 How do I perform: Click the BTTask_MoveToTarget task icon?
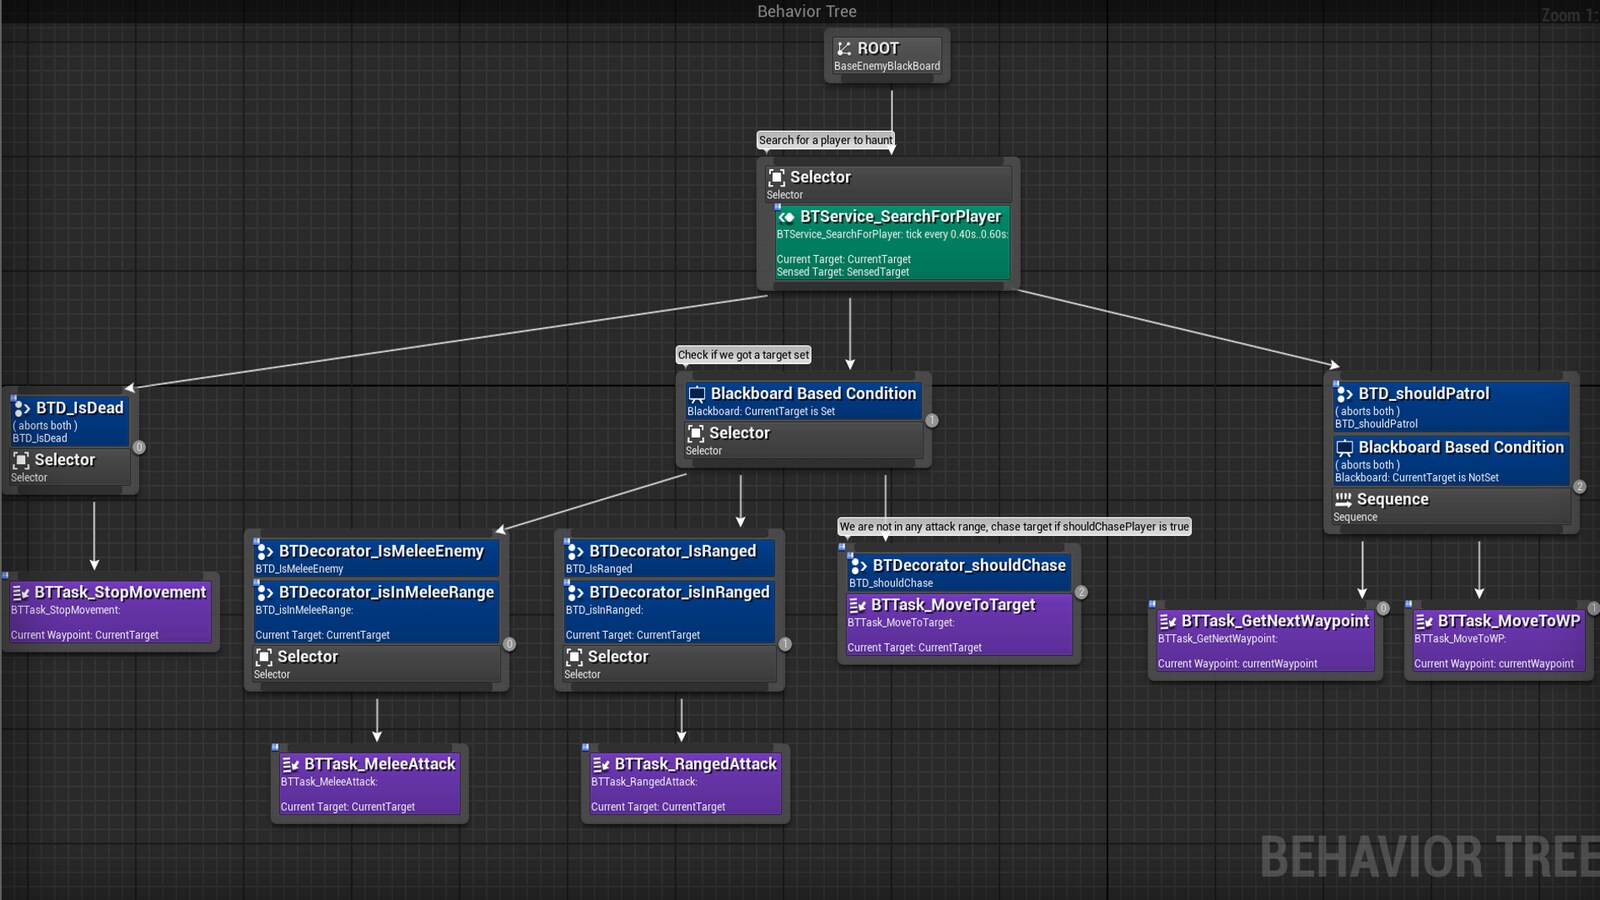coord(857,605)
